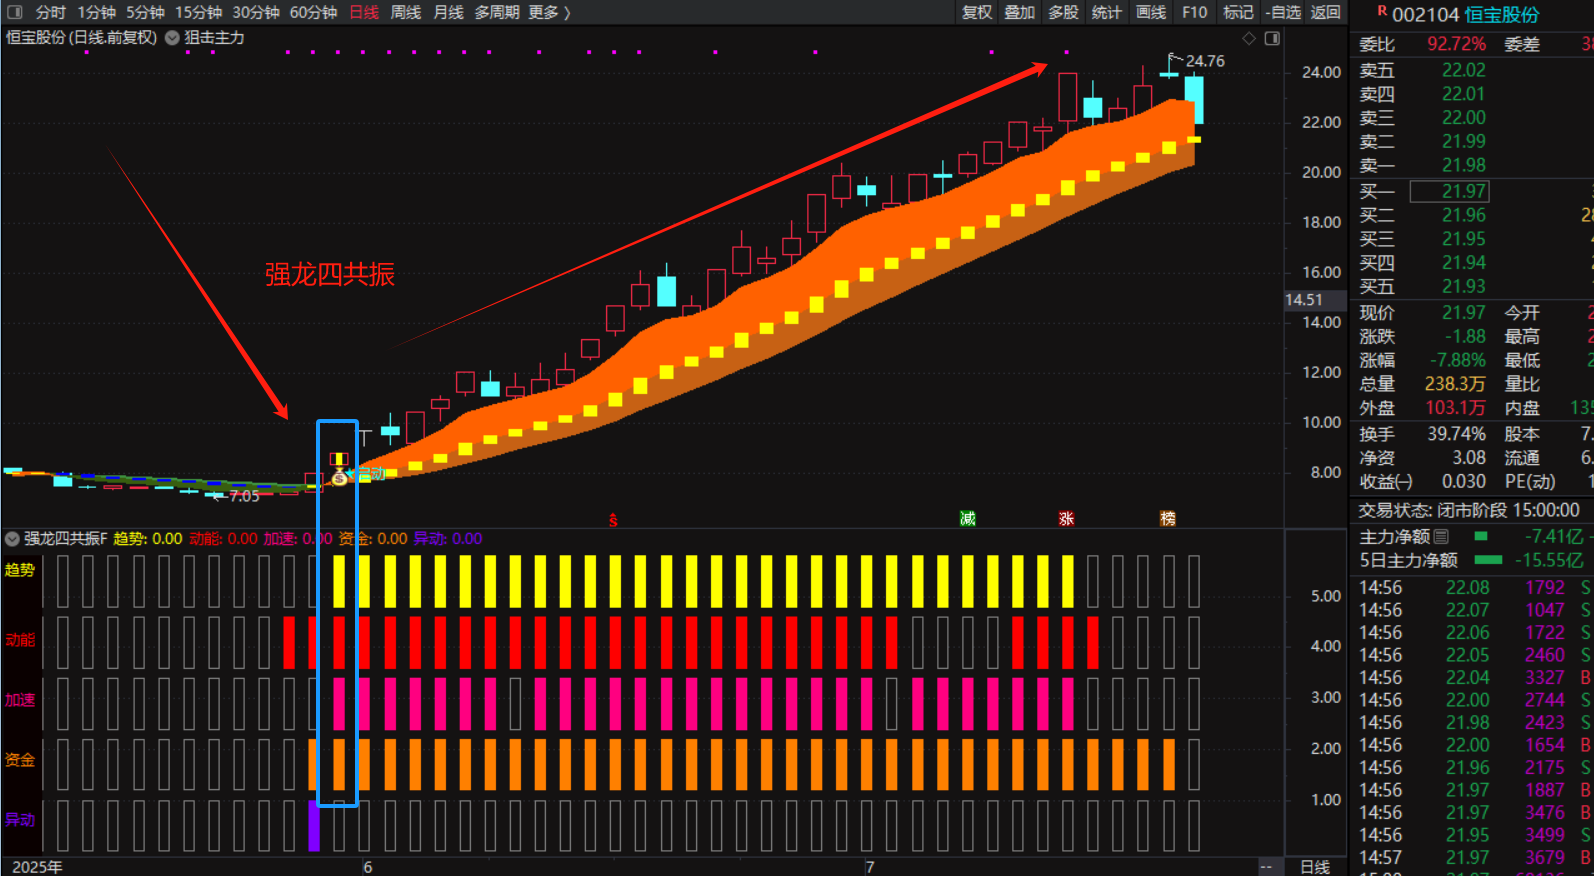Switch to the 周线 weekly chart tab
Viewport: 1594px width, 876px height.
tap(406, 12)
